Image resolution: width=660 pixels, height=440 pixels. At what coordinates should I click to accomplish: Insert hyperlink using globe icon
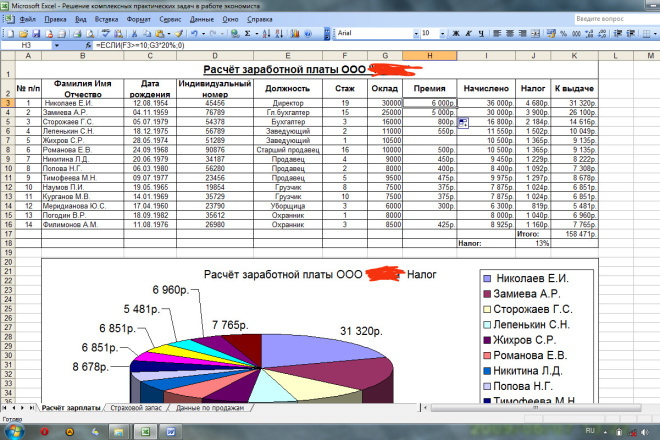click(x=234, y=34)
